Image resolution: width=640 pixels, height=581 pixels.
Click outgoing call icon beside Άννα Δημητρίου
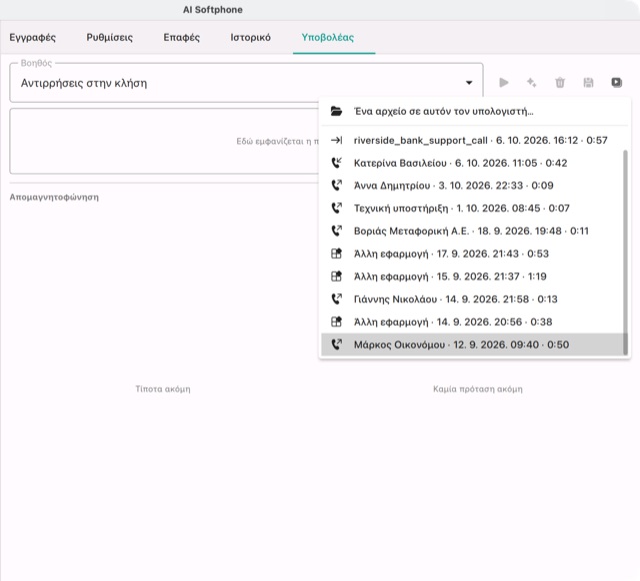coord(336,185)
